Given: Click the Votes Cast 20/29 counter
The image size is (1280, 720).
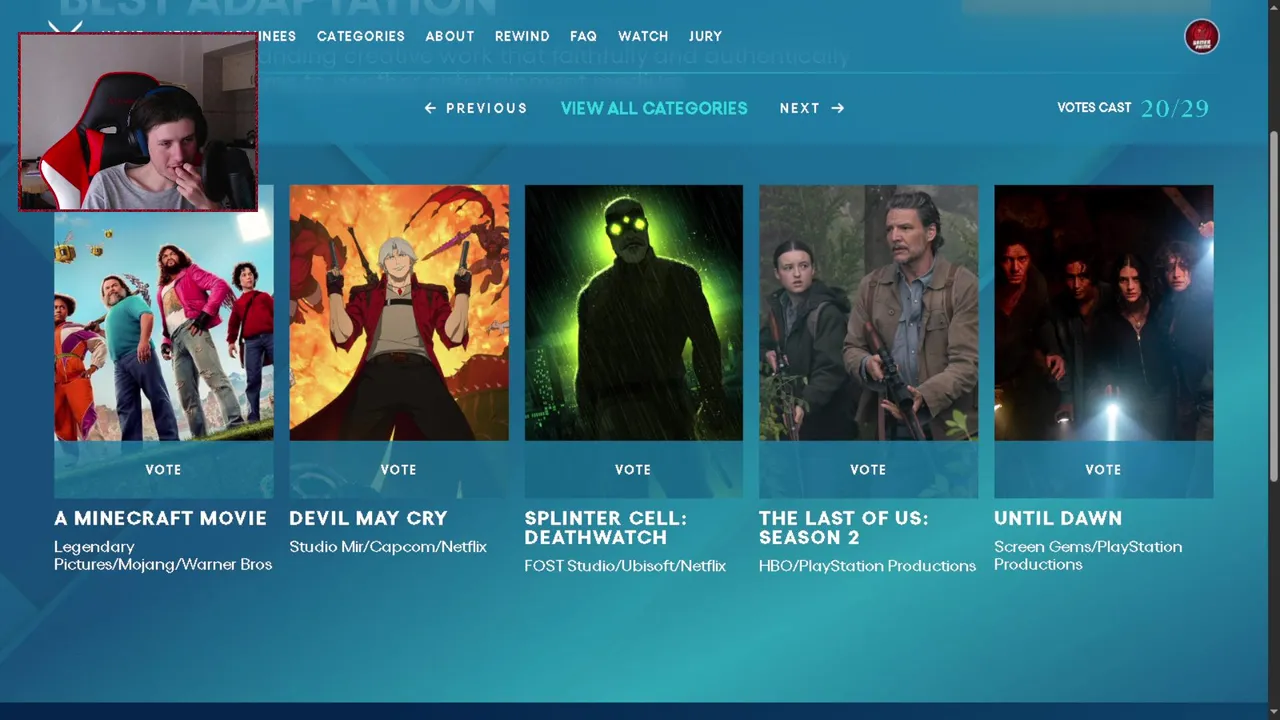Looking at the screenshot, I should click(x=1133, y=108).
